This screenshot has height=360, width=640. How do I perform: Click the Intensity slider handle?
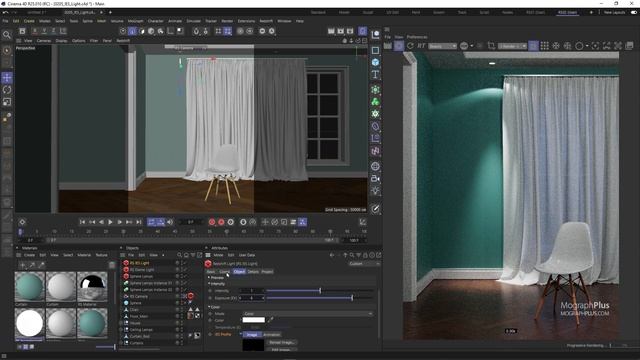coord(320,291)
